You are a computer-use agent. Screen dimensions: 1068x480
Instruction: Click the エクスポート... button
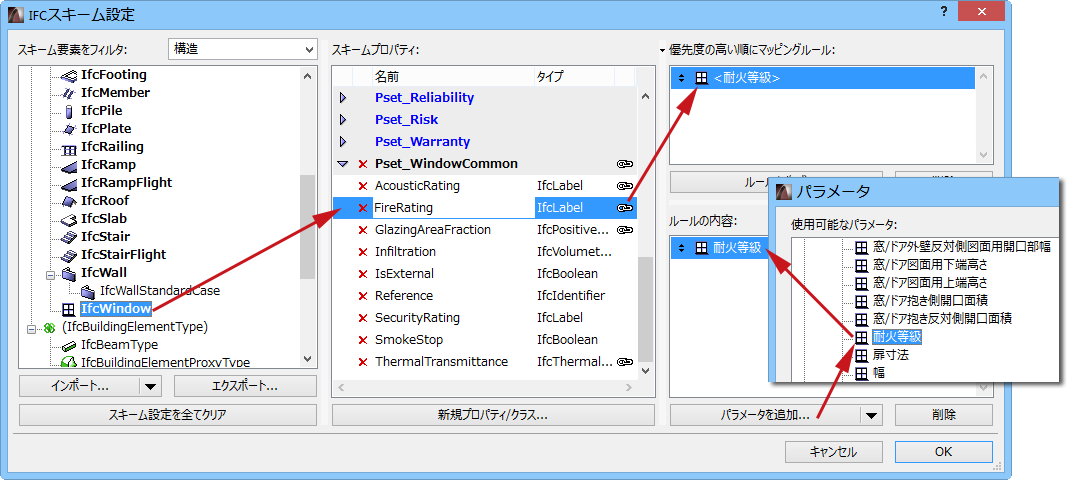245,386
